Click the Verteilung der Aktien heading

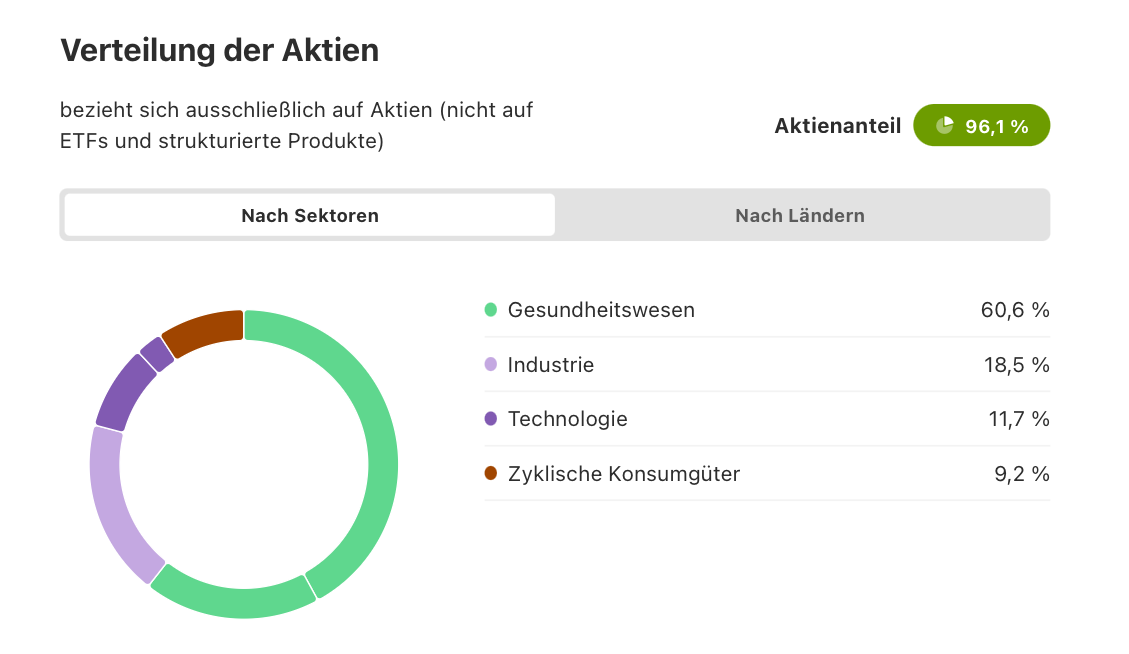(220, 50)
